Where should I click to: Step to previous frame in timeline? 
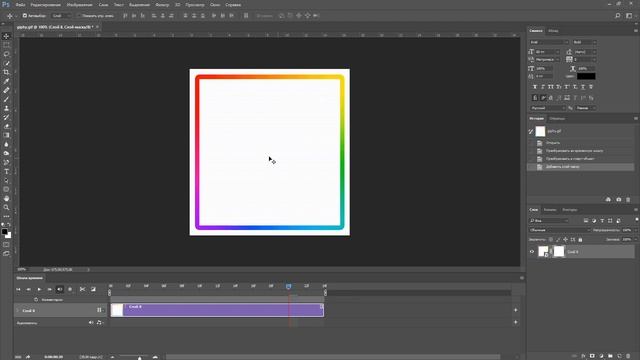coord(29,289)
